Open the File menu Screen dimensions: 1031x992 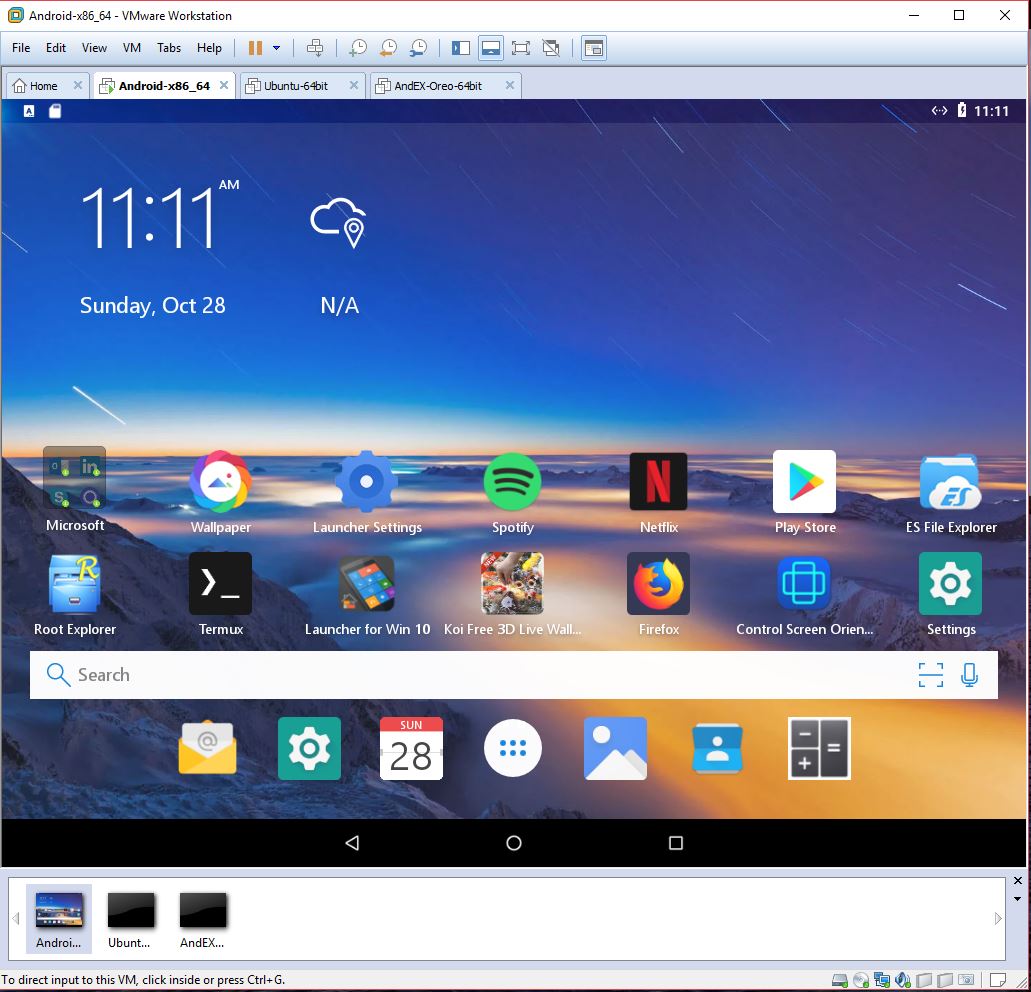[x=21, y=48]
